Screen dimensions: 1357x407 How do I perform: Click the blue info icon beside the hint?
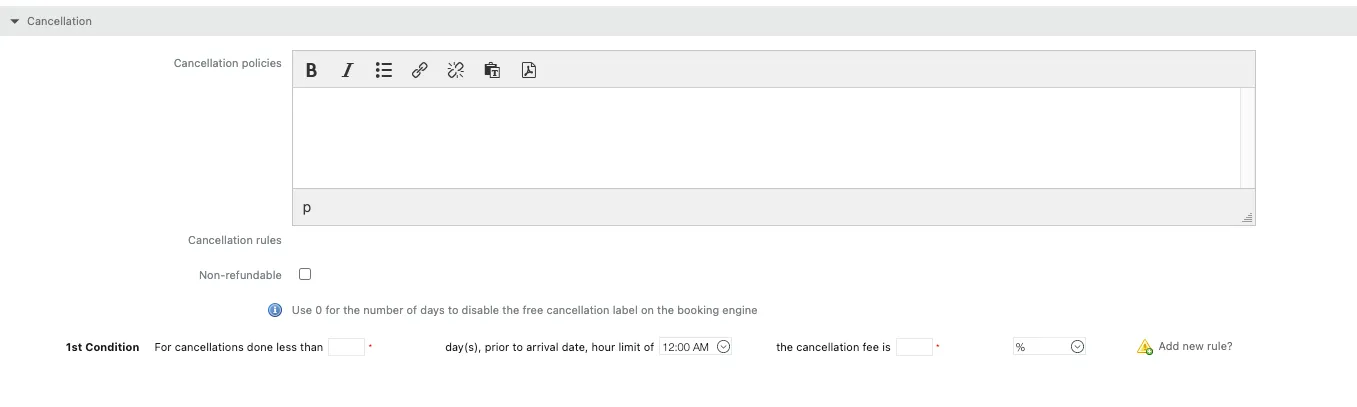[x=275, y=310]
